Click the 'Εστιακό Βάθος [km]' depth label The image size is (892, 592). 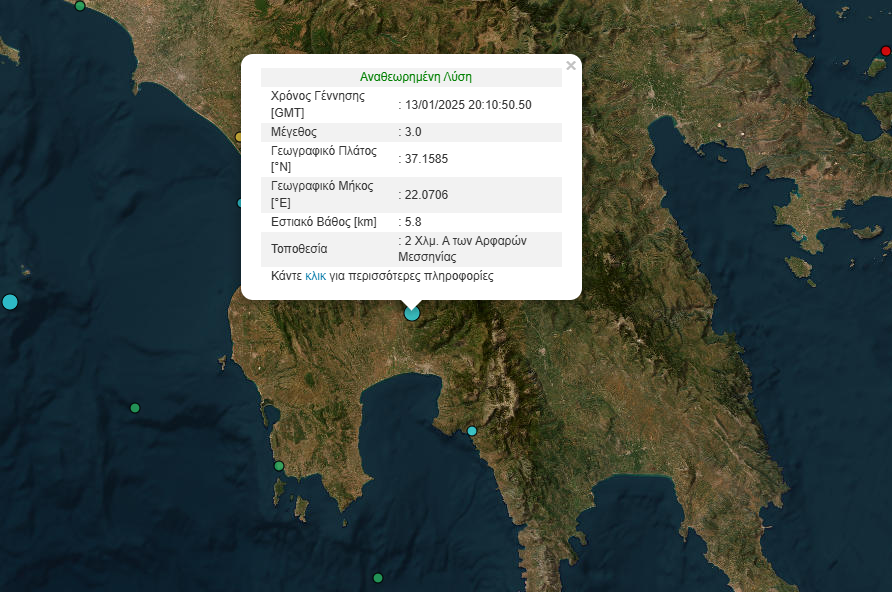pos(323,221)
